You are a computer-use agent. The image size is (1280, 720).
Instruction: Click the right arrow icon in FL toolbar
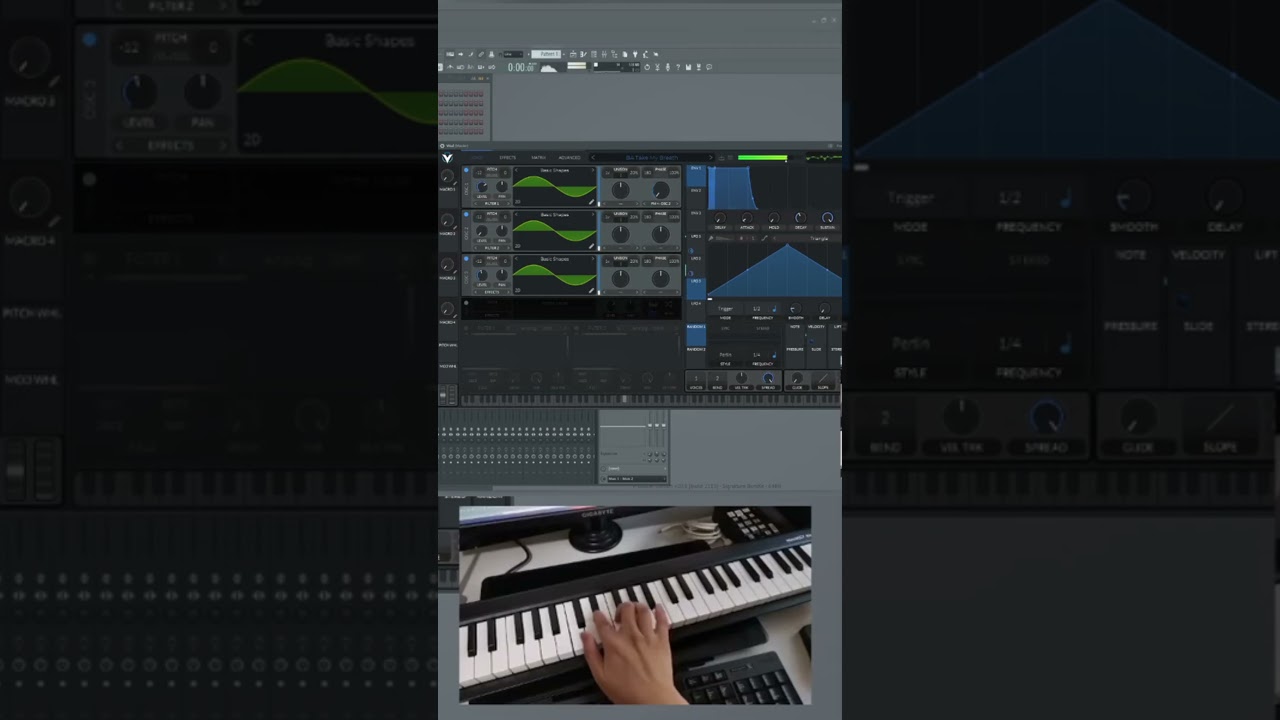pyautogui.click(x=460, y=54)
